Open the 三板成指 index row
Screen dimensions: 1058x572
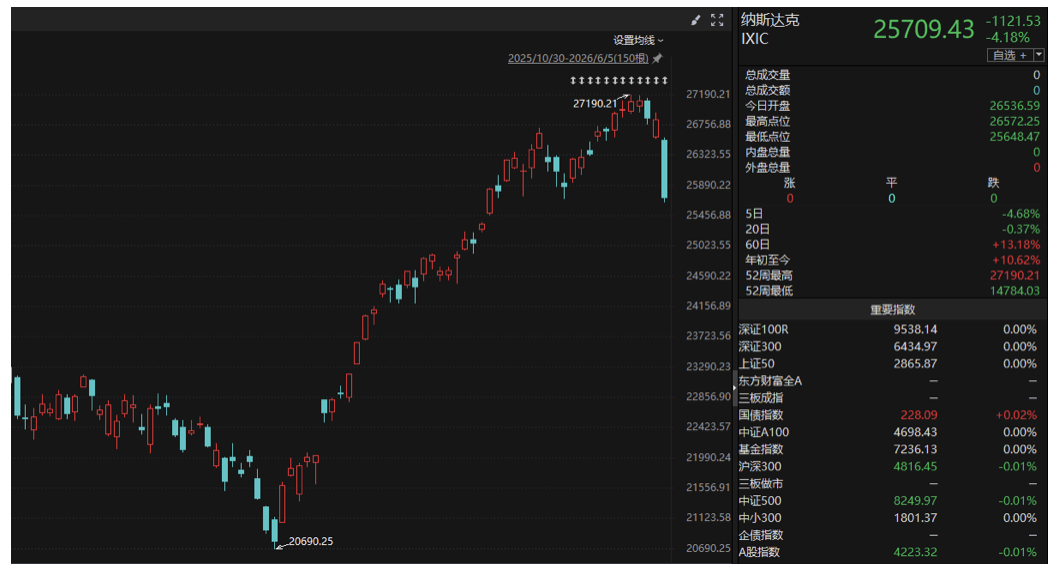coord(892,398)
